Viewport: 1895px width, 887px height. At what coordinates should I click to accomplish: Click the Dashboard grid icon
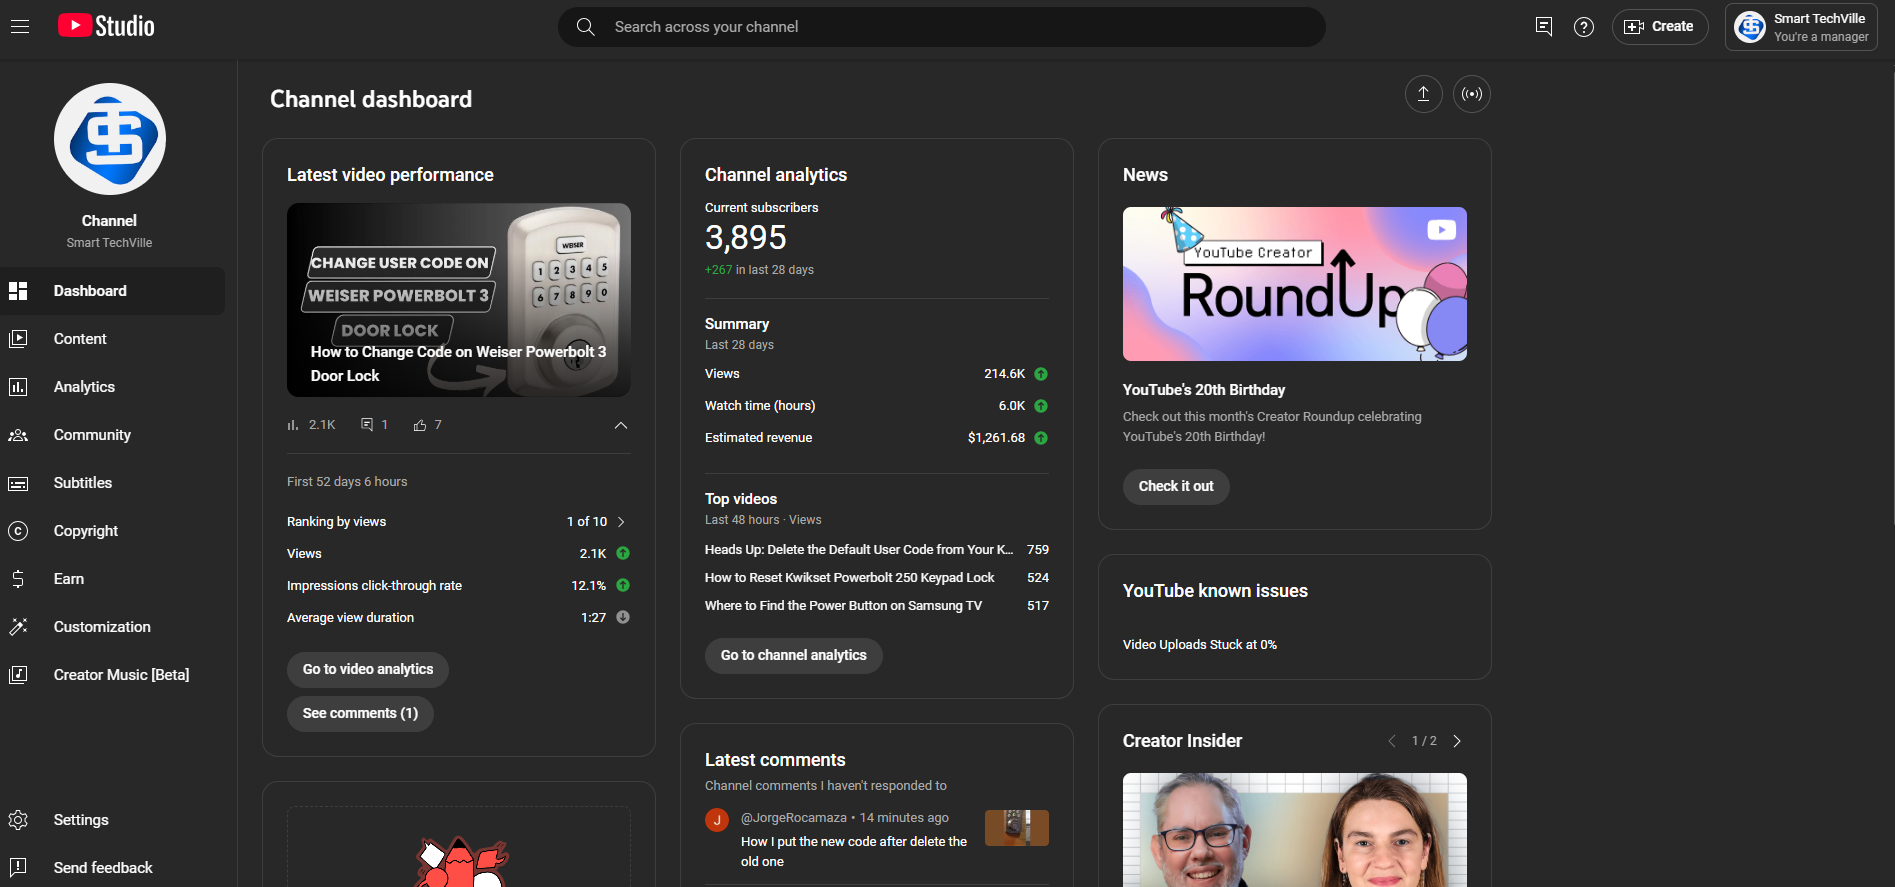(18, 291)
